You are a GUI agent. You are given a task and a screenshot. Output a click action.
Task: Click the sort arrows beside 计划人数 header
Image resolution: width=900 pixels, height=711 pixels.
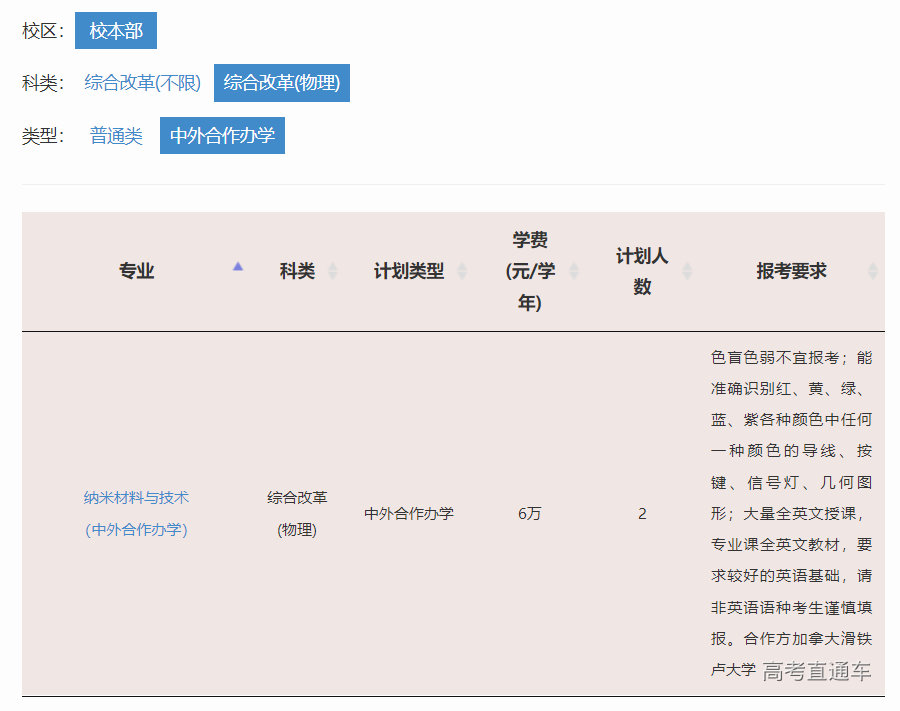(685, 270)
